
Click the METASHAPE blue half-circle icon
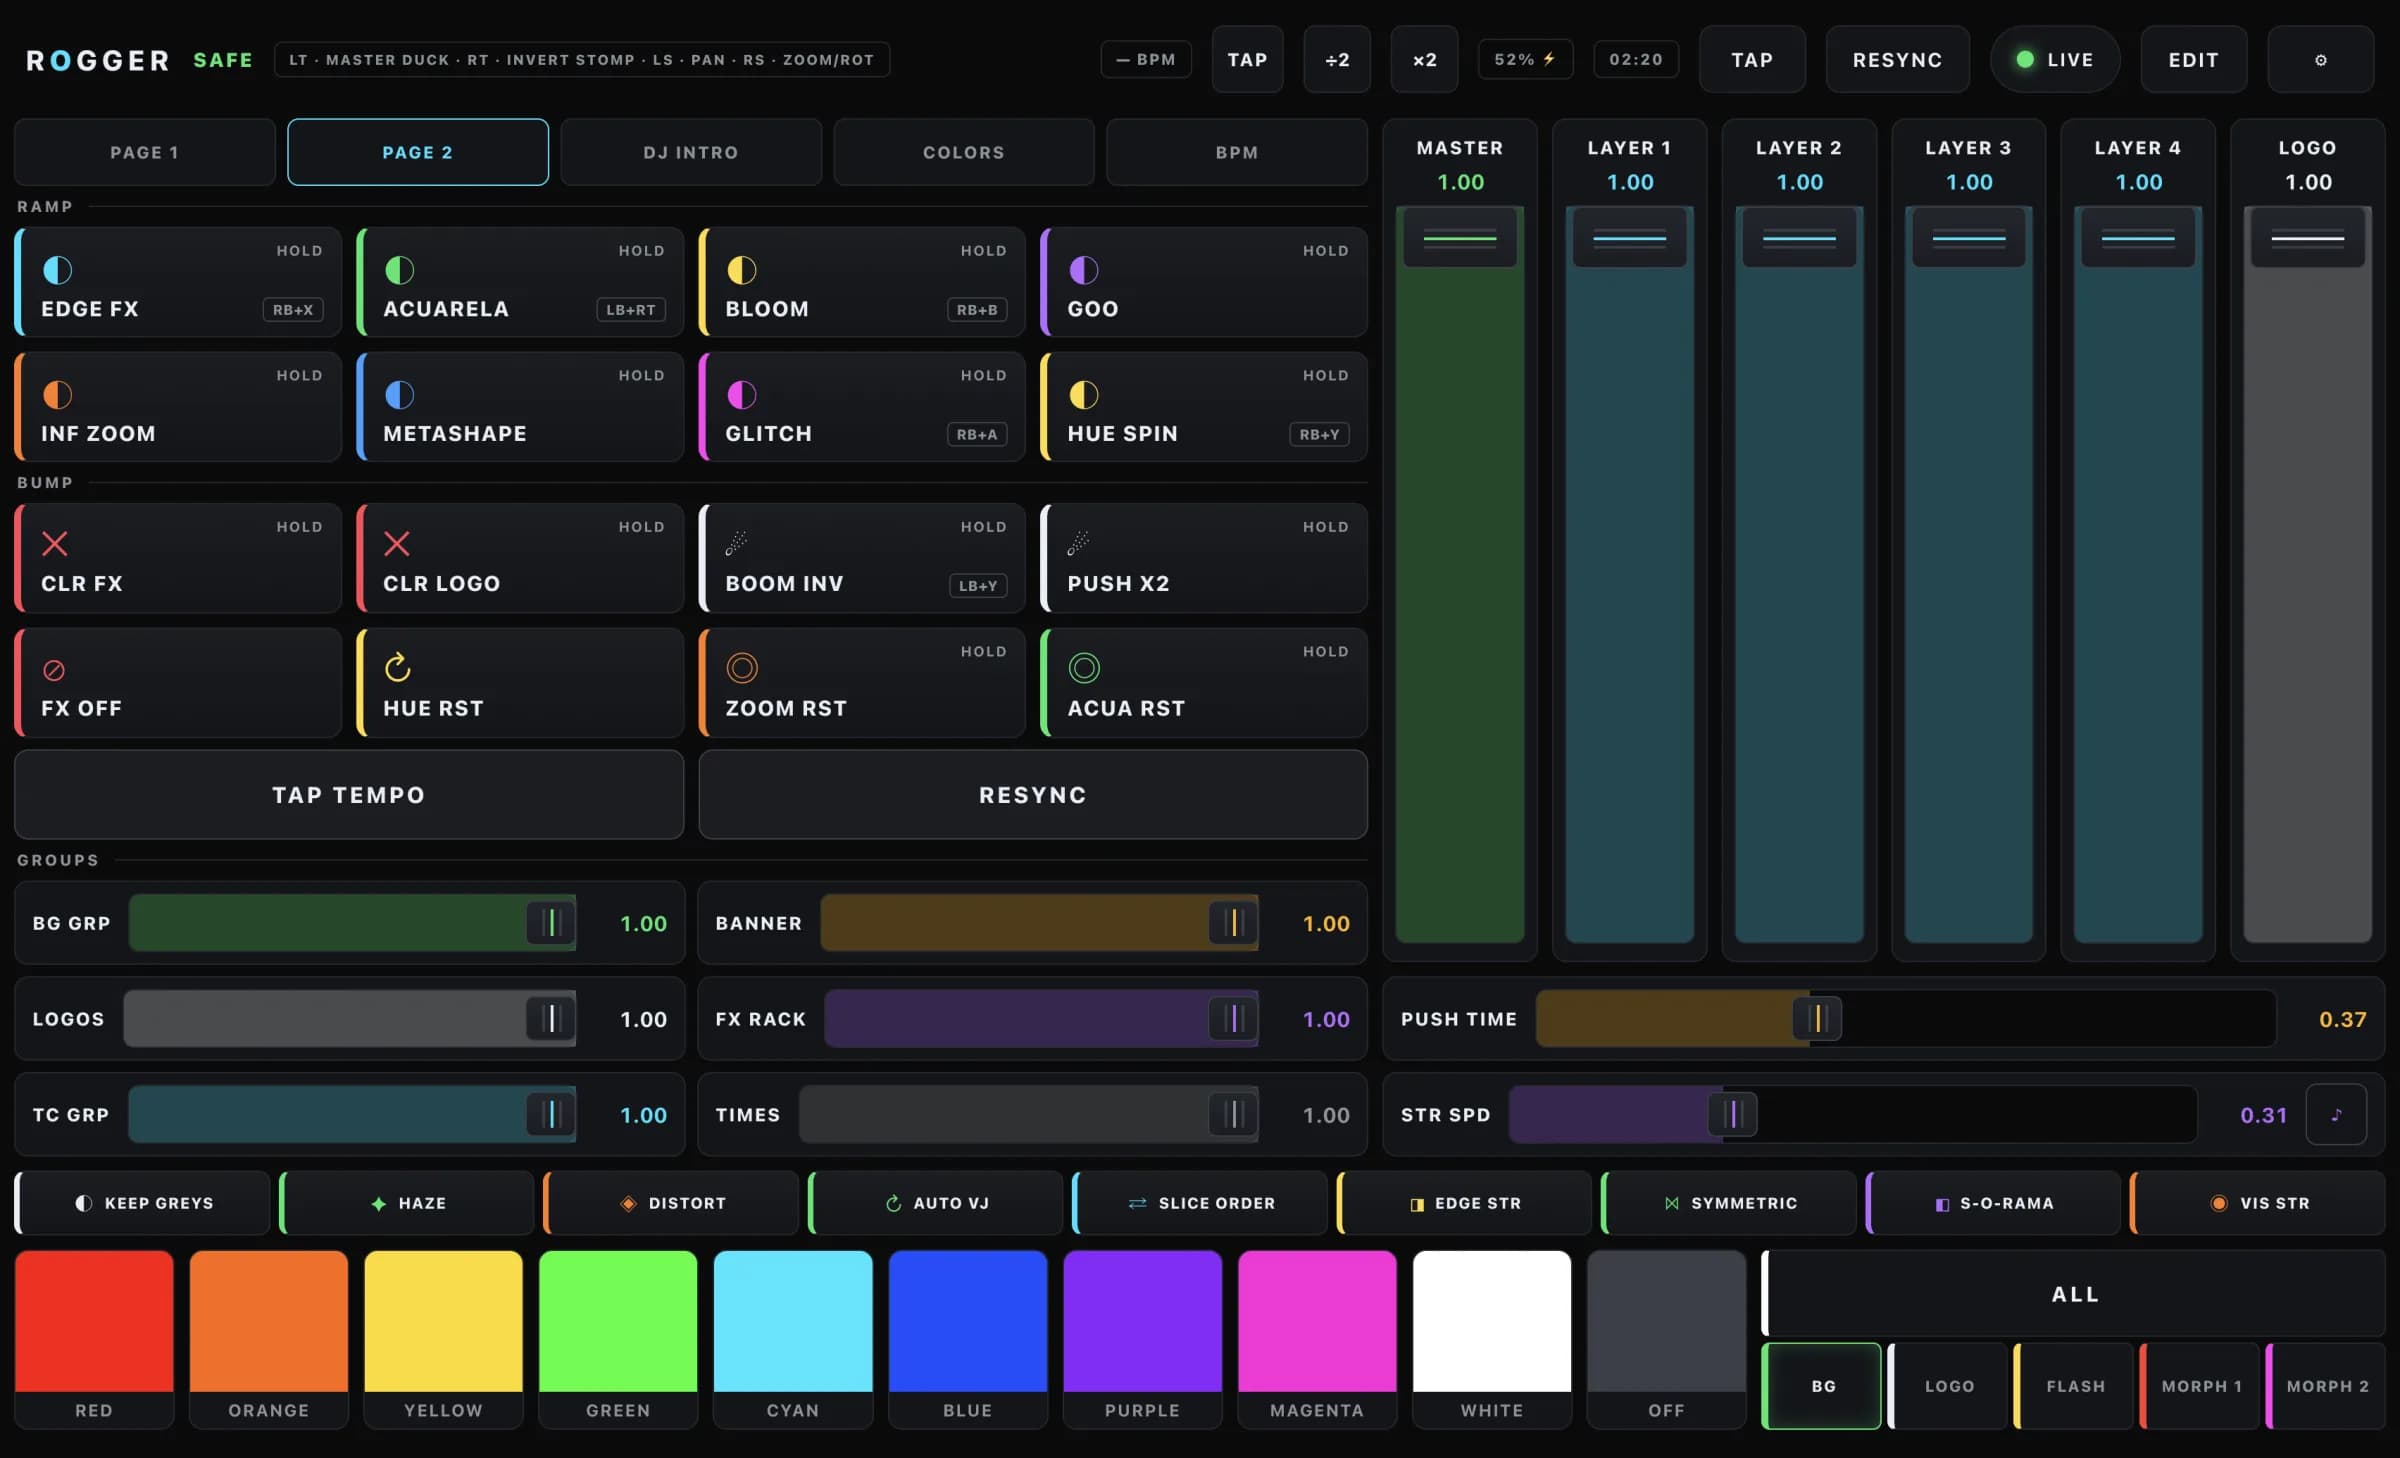[400, 395]
